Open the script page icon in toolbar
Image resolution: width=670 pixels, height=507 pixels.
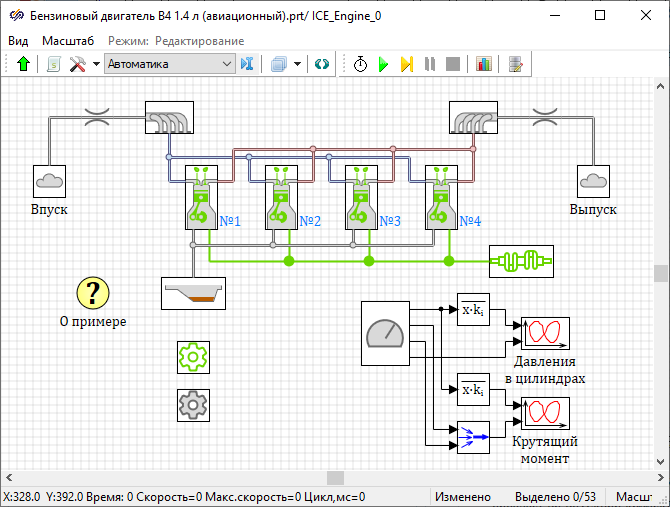point(54,64)
